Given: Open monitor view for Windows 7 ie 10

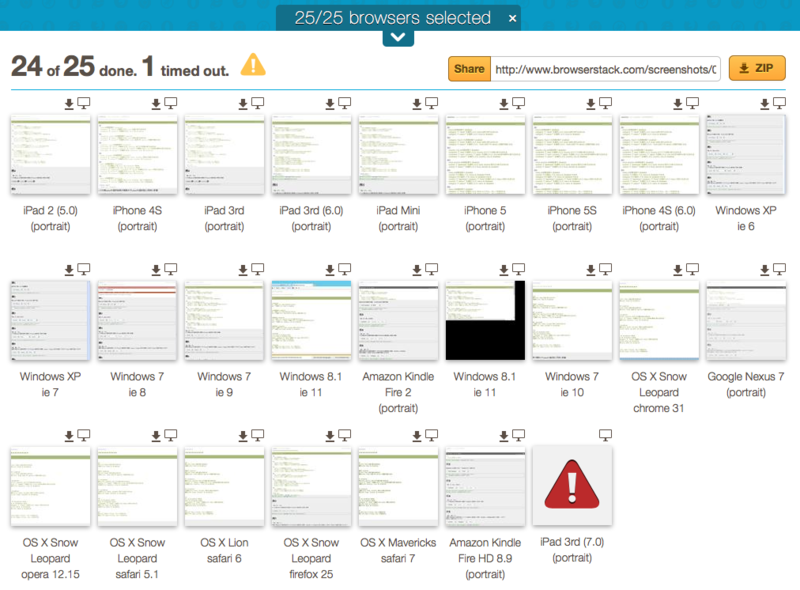Looking at the screenshot, I should coord(606,269).
